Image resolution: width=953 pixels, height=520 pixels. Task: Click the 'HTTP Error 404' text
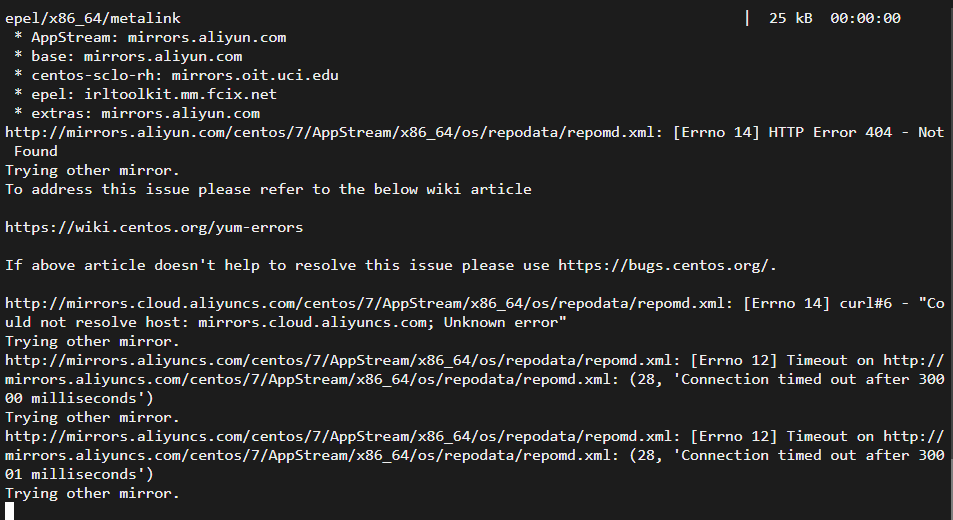coord(830,132)
